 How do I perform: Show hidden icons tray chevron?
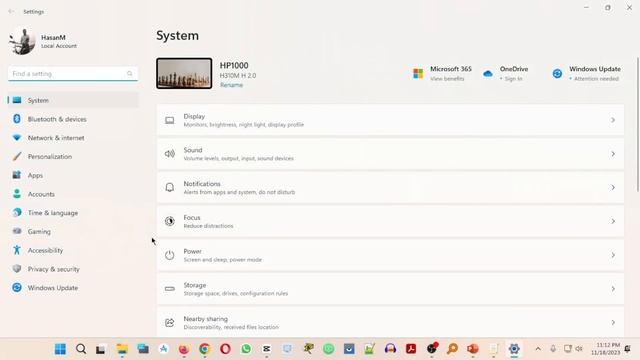(538, 349)
